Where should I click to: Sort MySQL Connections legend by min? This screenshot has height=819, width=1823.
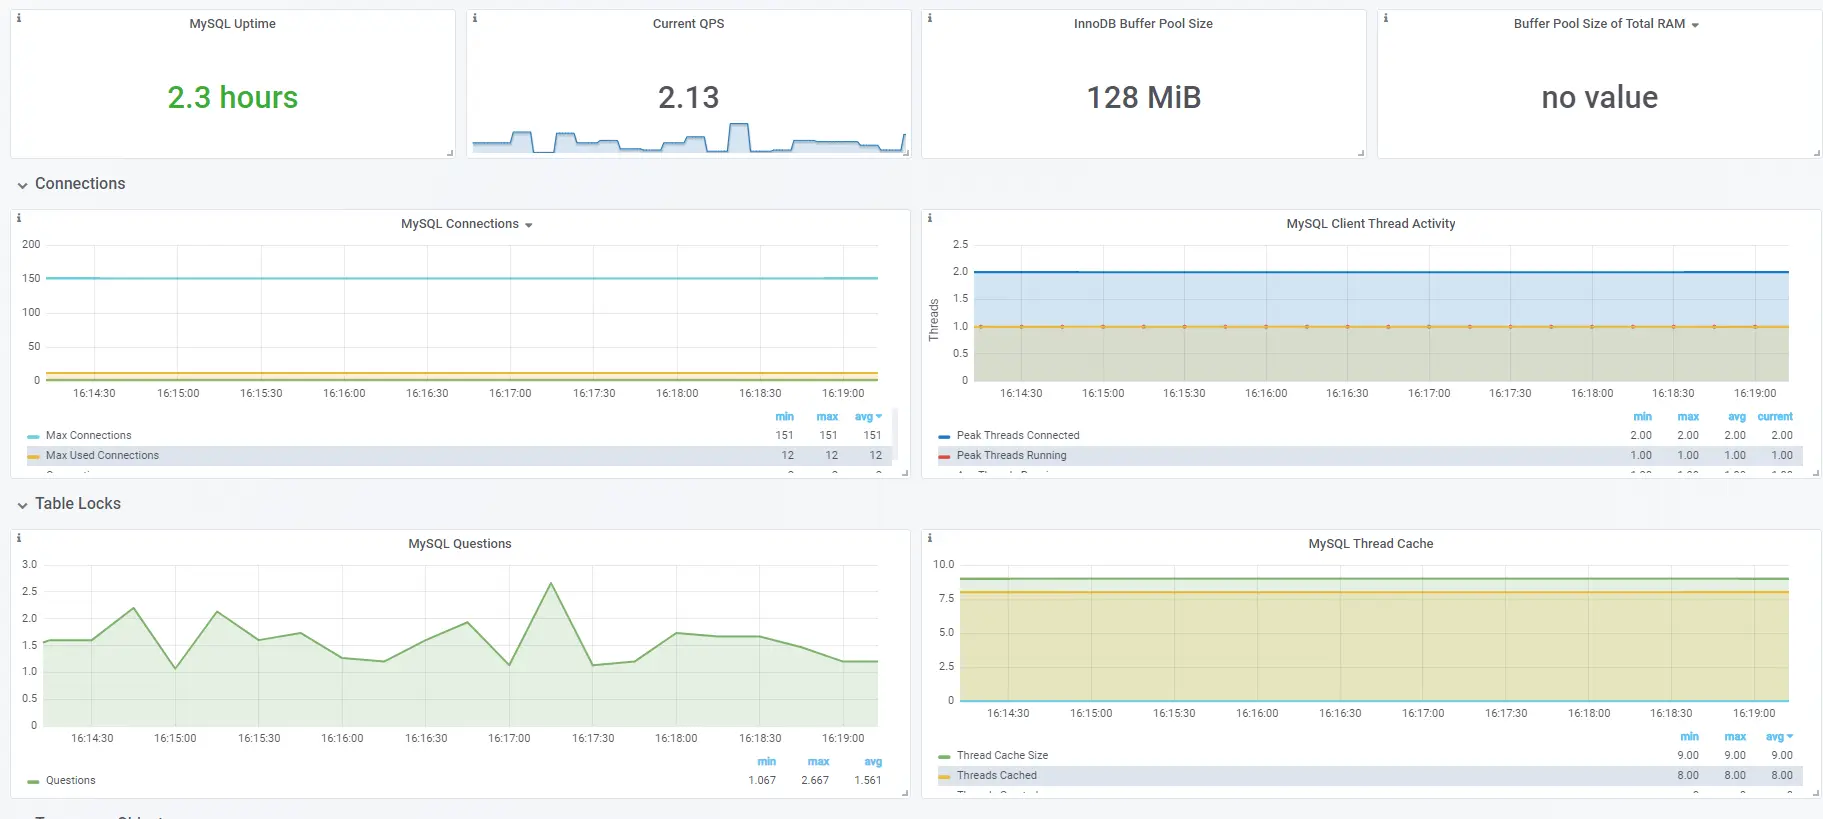coord(784,417)
